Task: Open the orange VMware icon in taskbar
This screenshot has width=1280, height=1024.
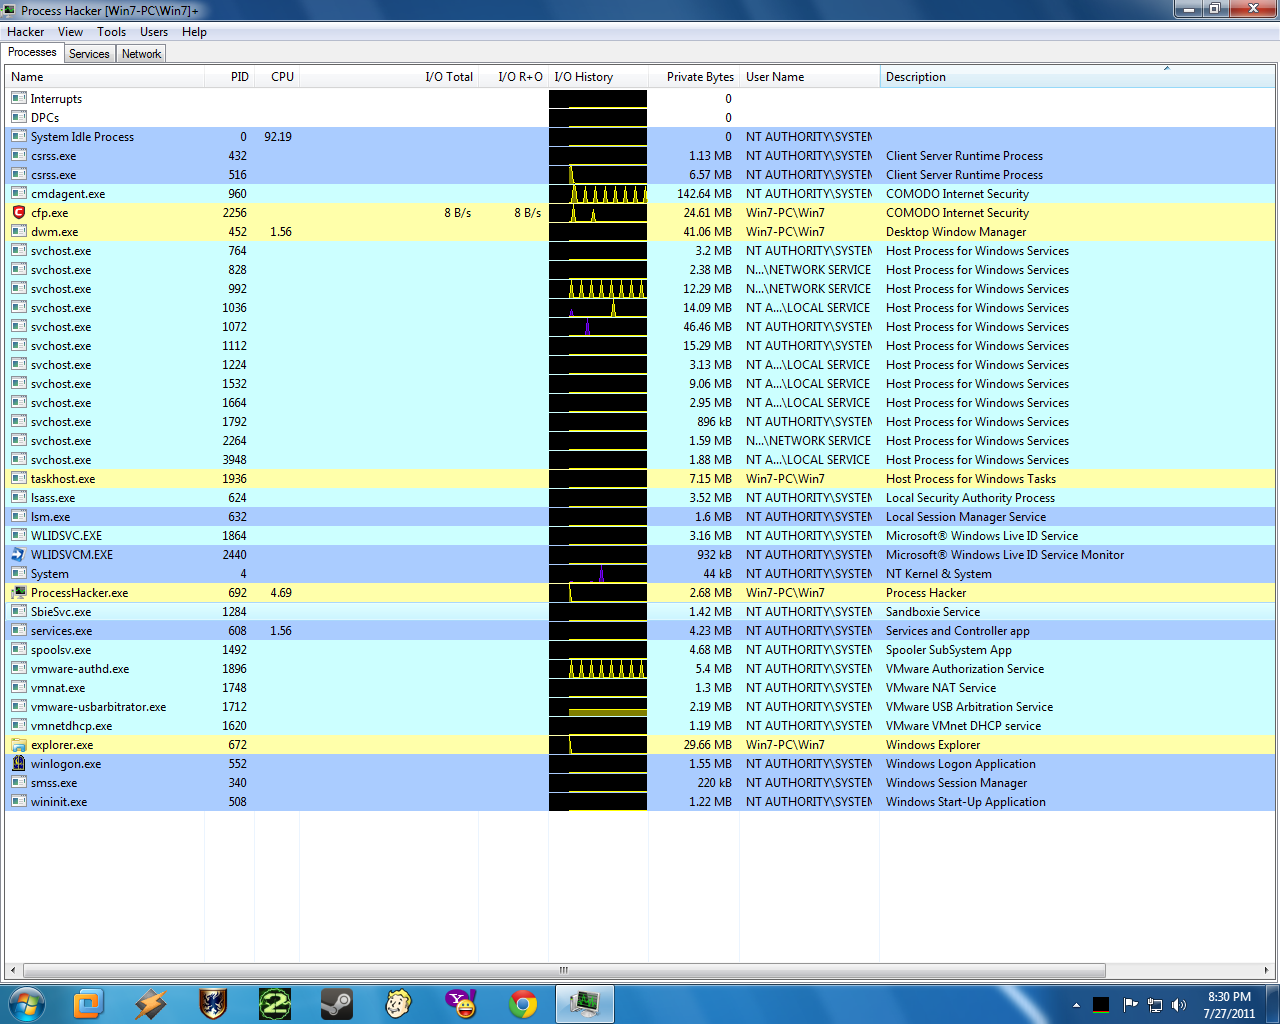Action: pyautogui.click(x=89, y=1004)
